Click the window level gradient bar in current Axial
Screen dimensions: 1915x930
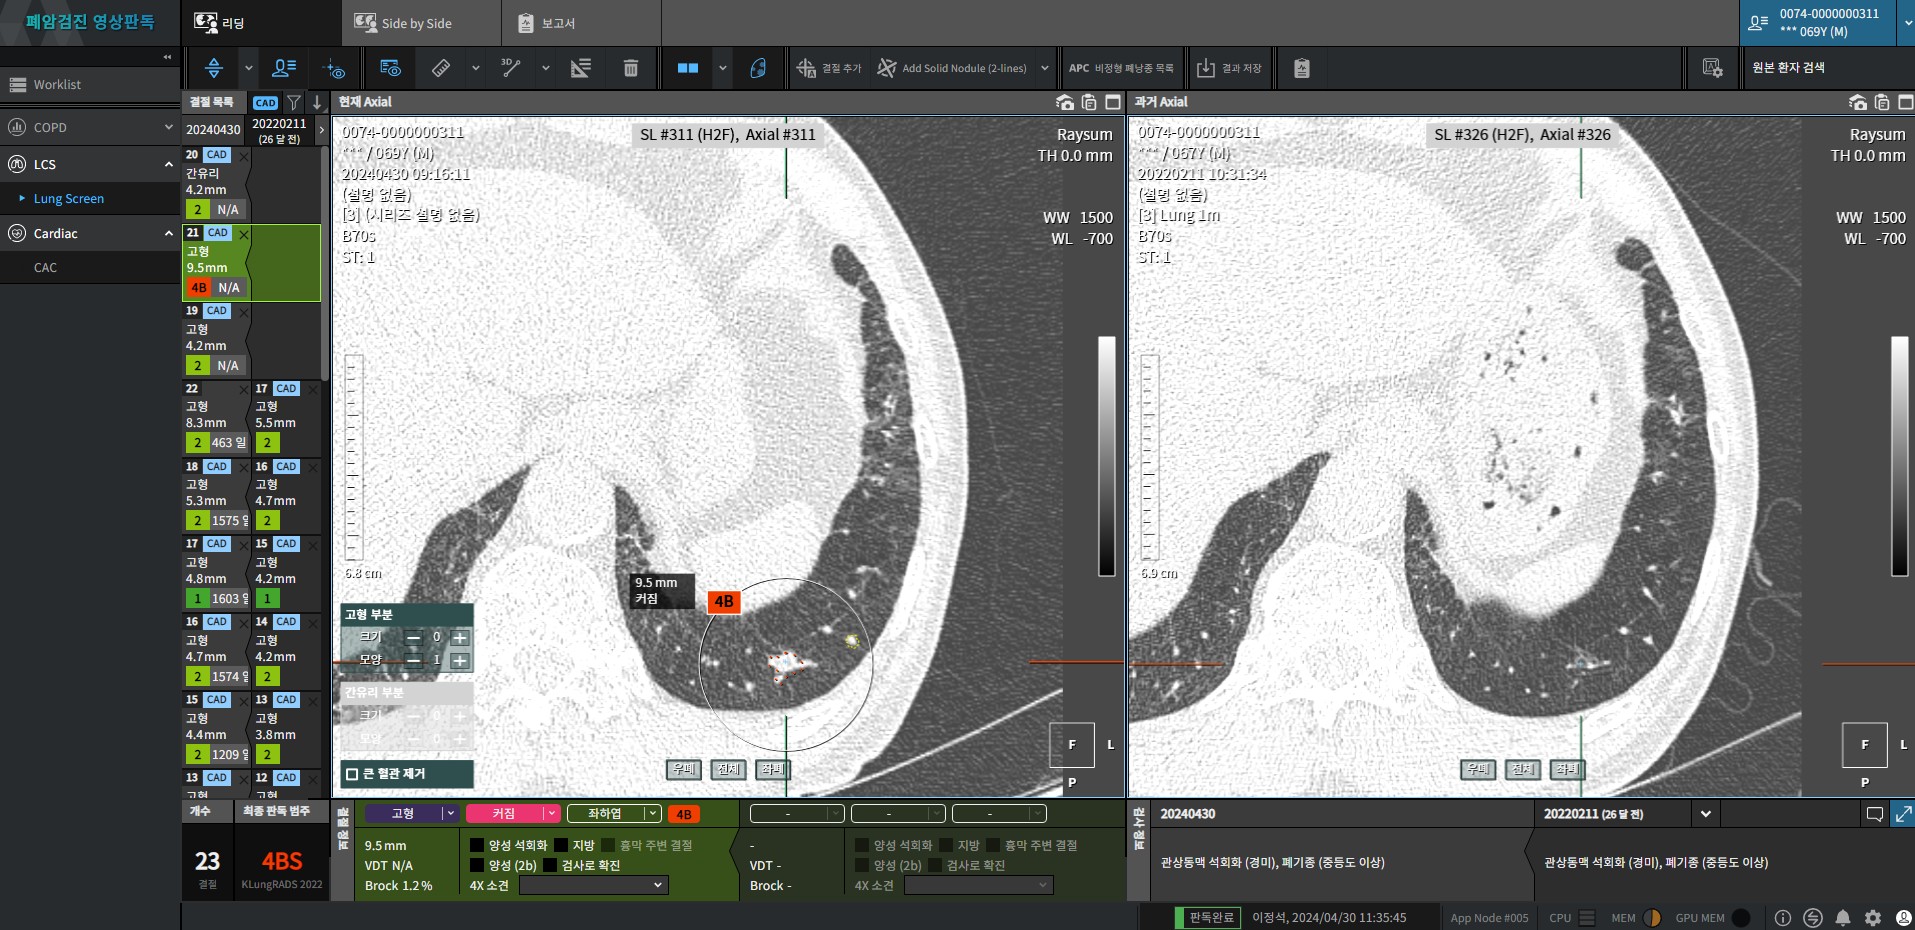[1106, 456]
